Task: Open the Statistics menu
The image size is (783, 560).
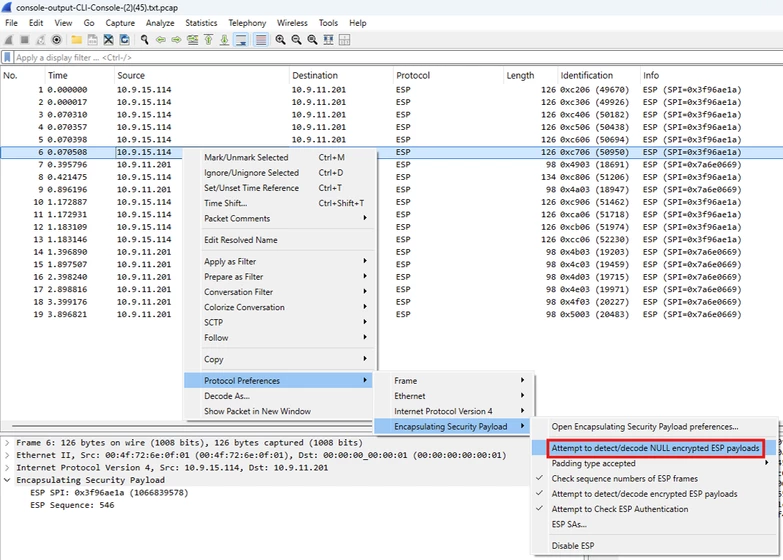Action: (x=201, y=23)
